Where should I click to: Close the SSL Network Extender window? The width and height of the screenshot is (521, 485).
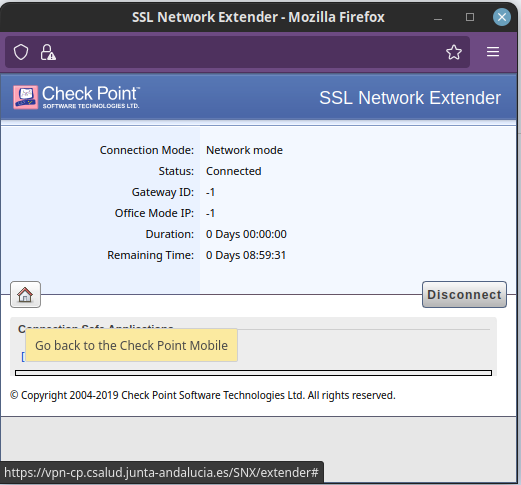pos(502,17)
